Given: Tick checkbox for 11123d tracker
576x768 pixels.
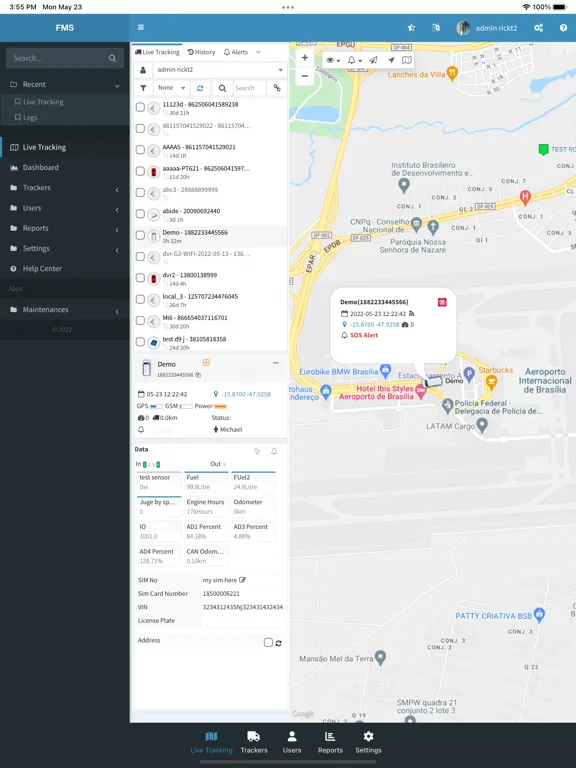Looking at the screenshot, I should [x=140, y=107].
